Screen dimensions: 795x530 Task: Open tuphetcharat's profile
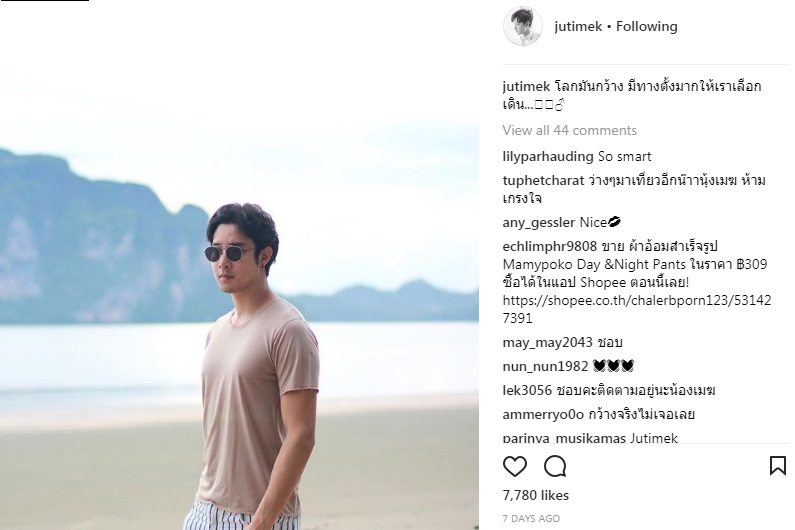(x=544, y=181)
